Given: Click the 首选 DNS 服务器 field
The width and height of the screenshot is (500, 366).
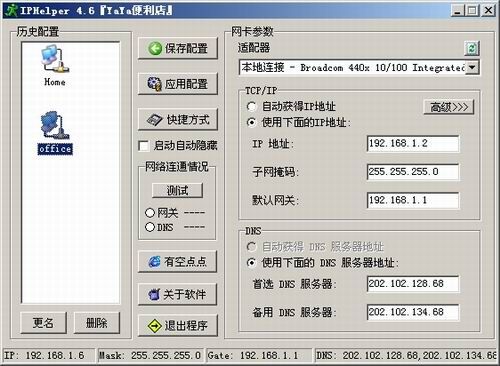Looking at the screenshot, I should coord(413,284).
